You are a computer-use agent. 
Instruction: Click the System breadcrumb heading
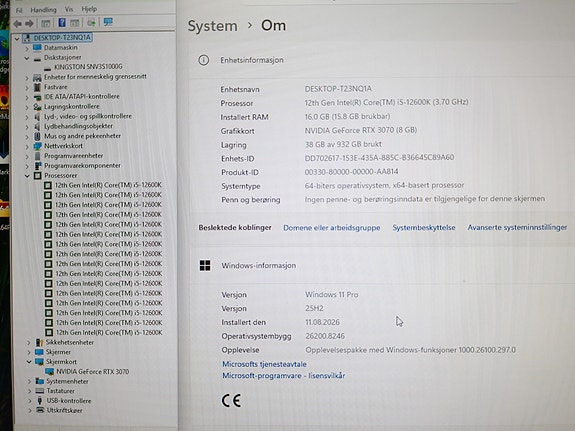click(x=212, y=26)
